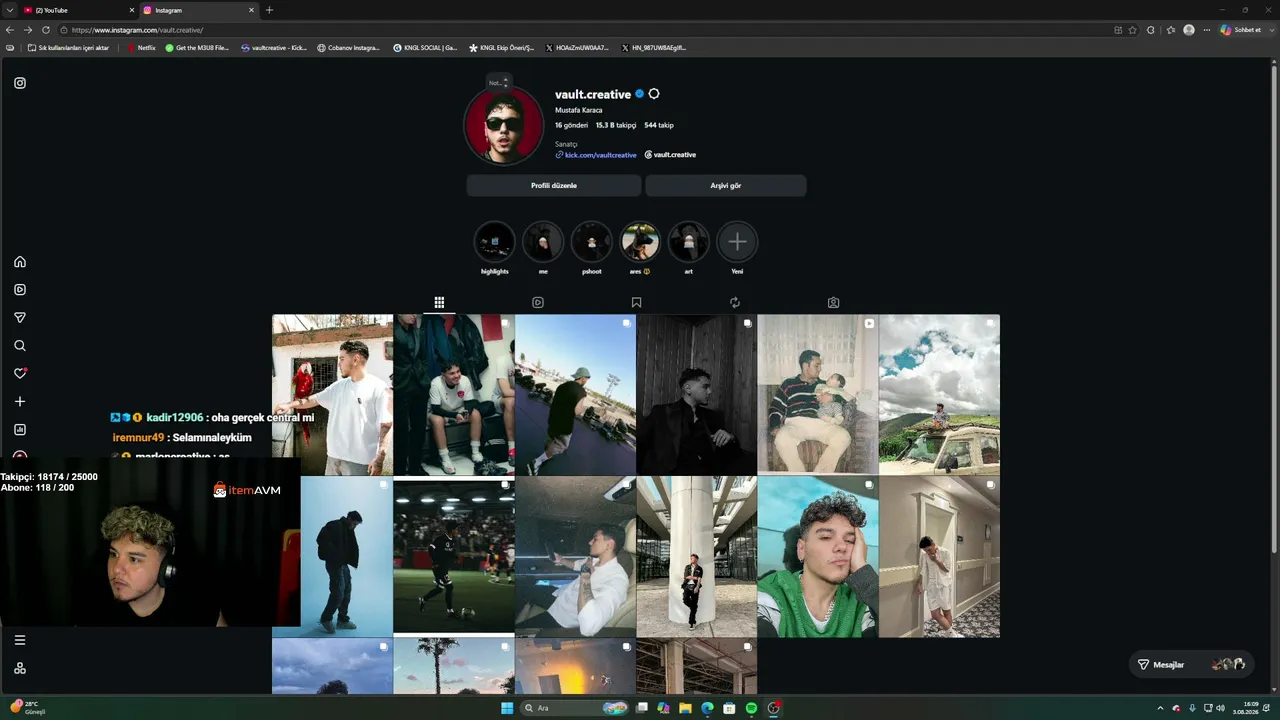Bookmark this page with the star icon
1280x720 pixels.
[1133, 30]
